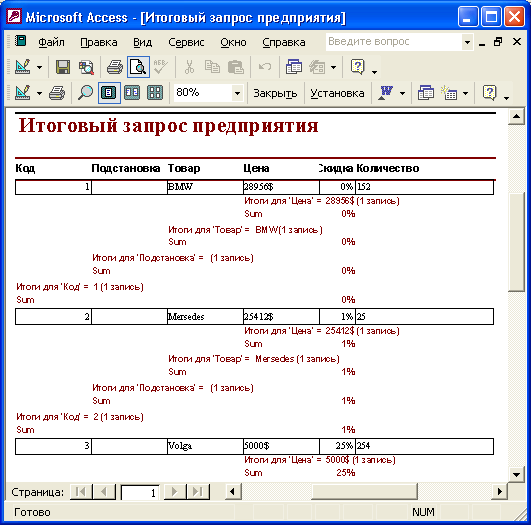Click the Copy icon
Screen dimensions: 531x525
[212, 67]
